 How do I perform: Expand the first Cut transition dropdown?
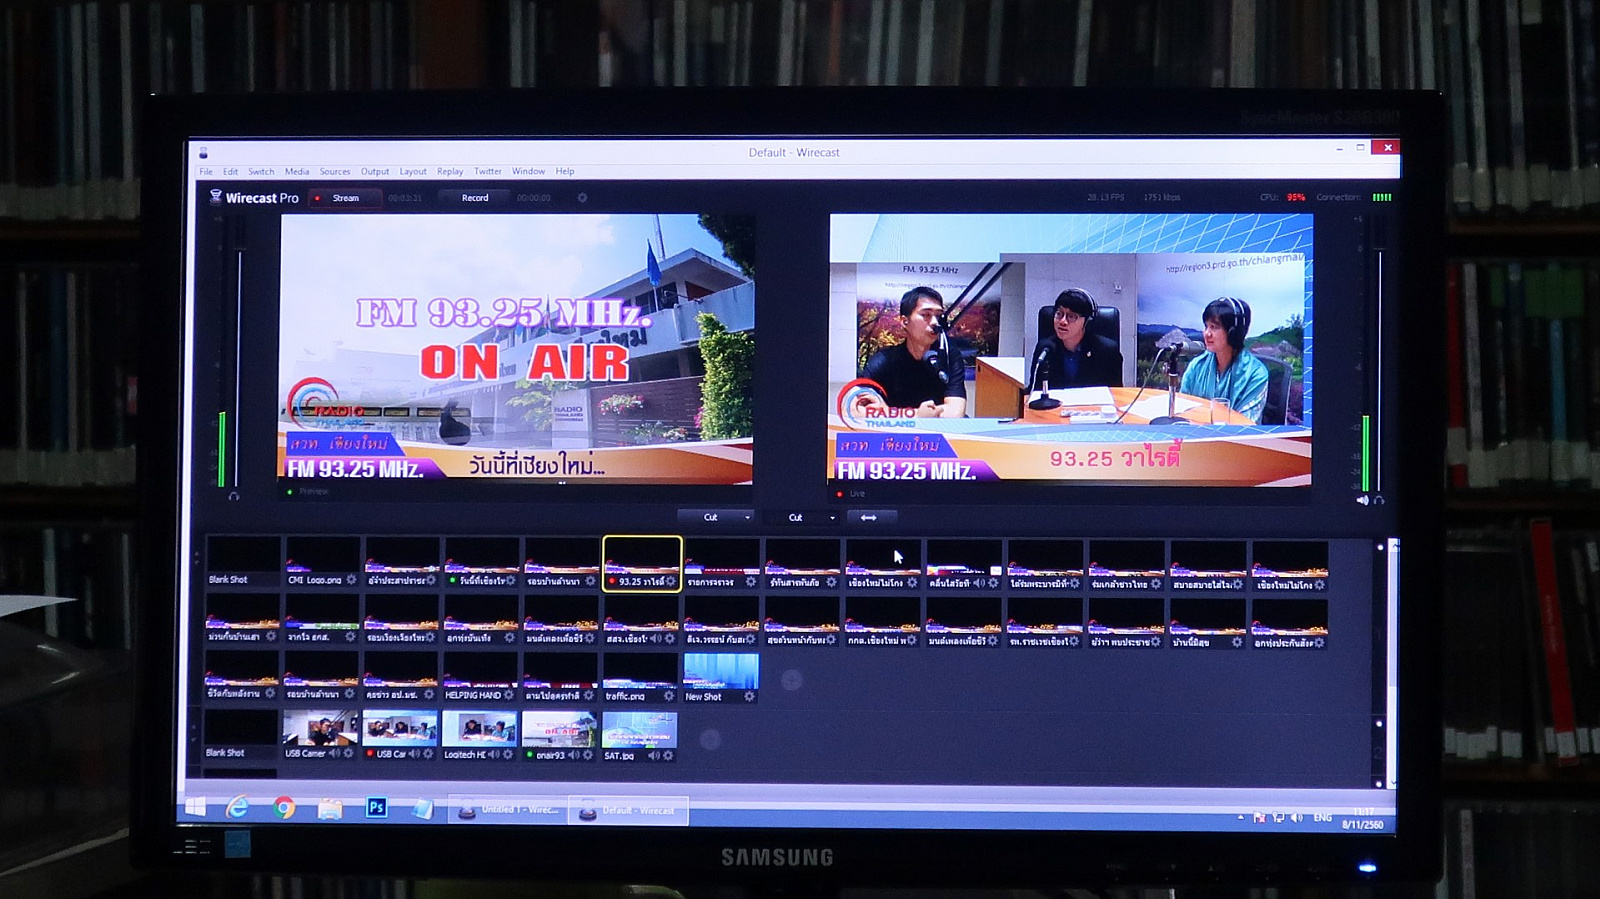pyautogui.click(x=747, y=518)
